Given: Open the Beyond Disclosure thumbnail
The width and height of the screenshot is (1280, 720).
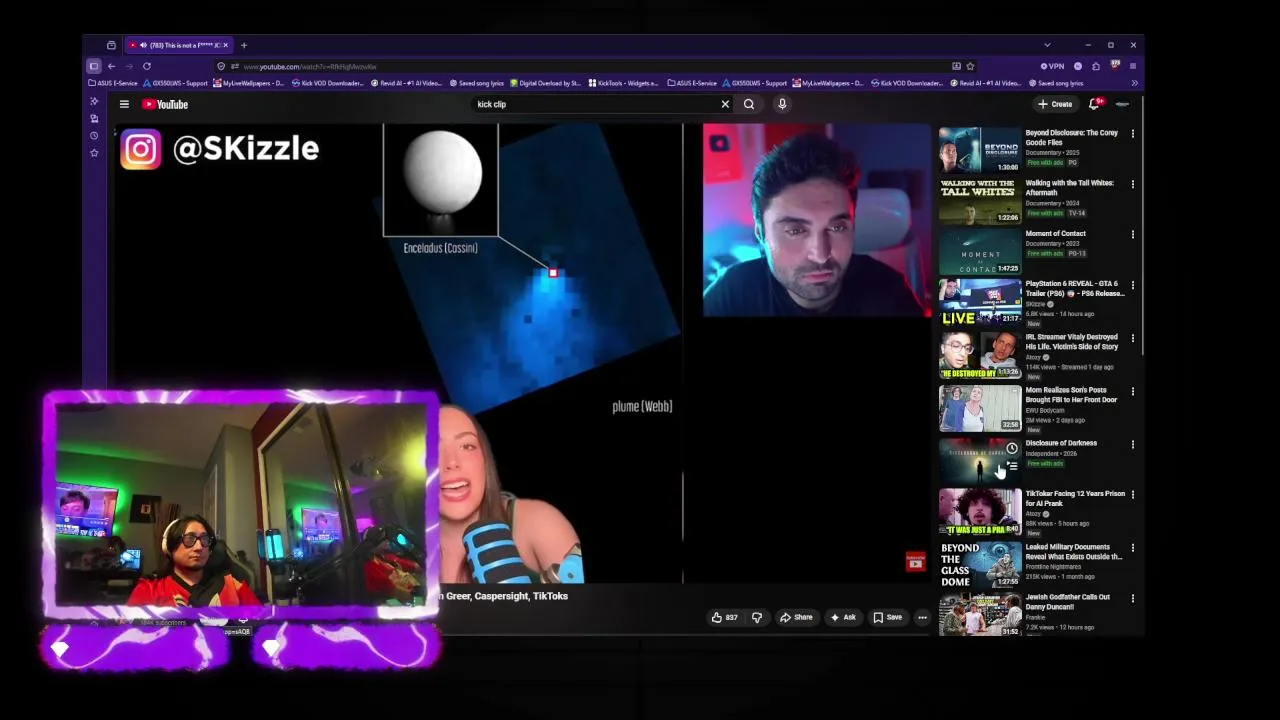Looking at the screenshot, I should [980, 150].
